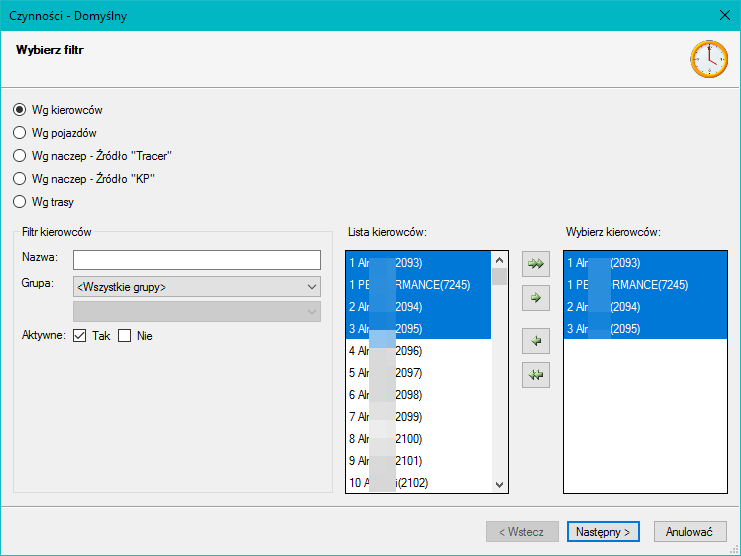
Task: Choose the "Wg pojazdów" filter option
Action: point(20,132)
